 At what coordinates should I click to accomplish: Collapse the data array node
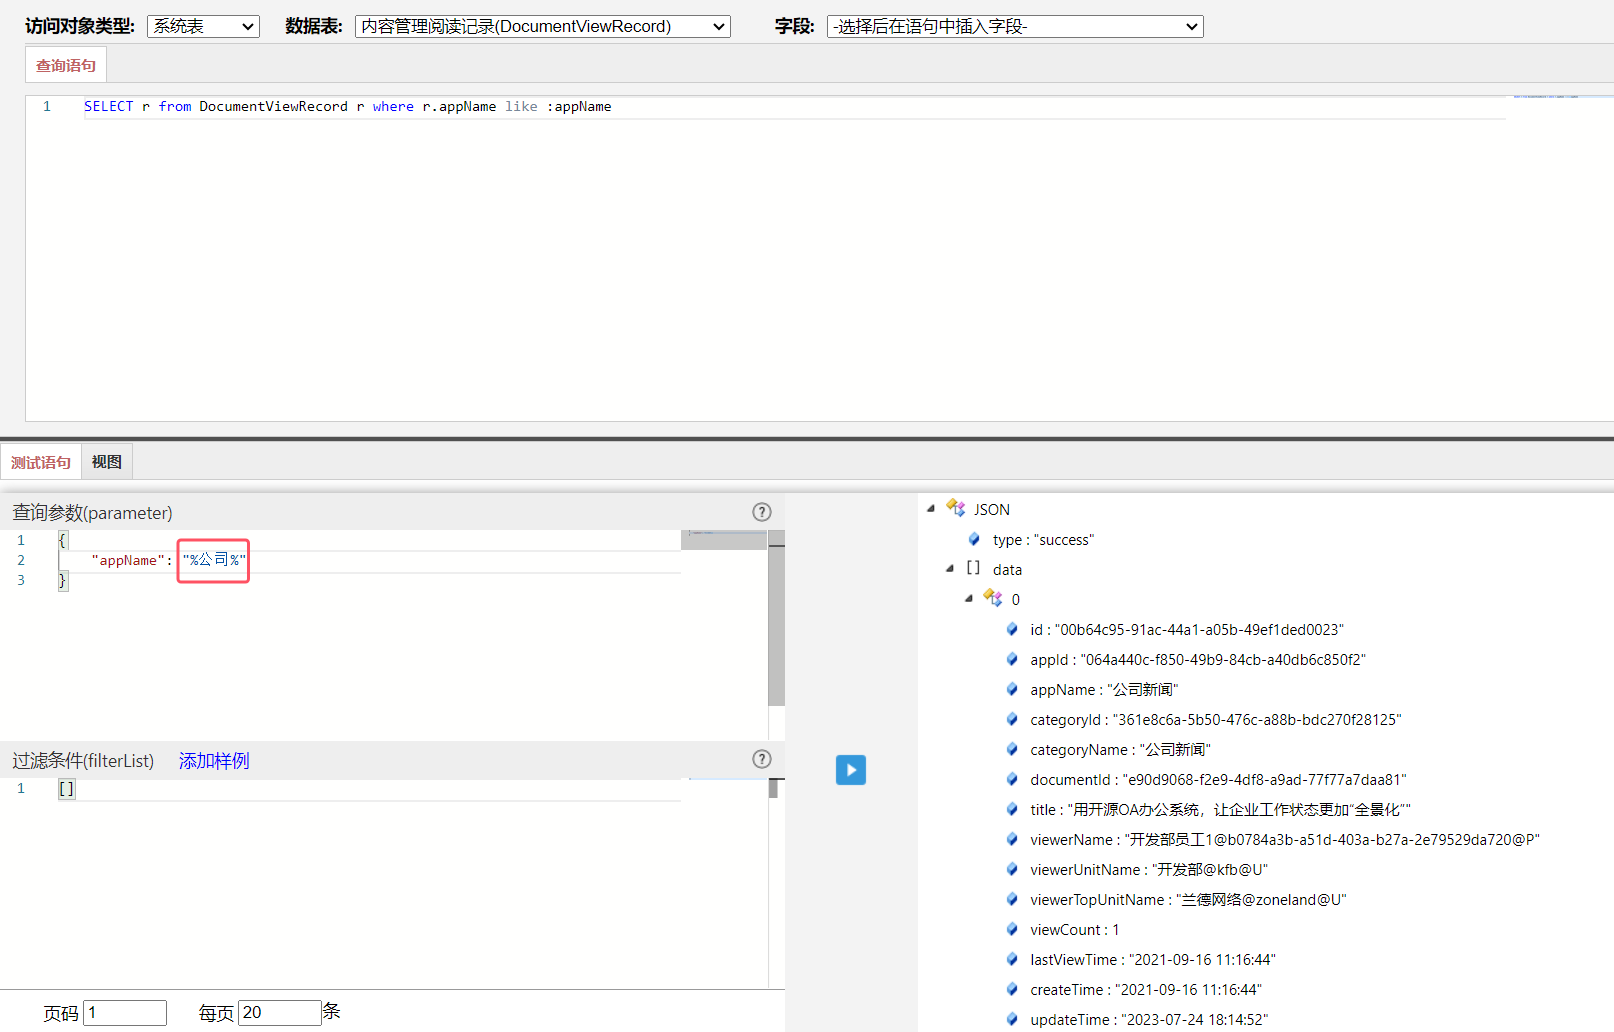coord(950,568)
